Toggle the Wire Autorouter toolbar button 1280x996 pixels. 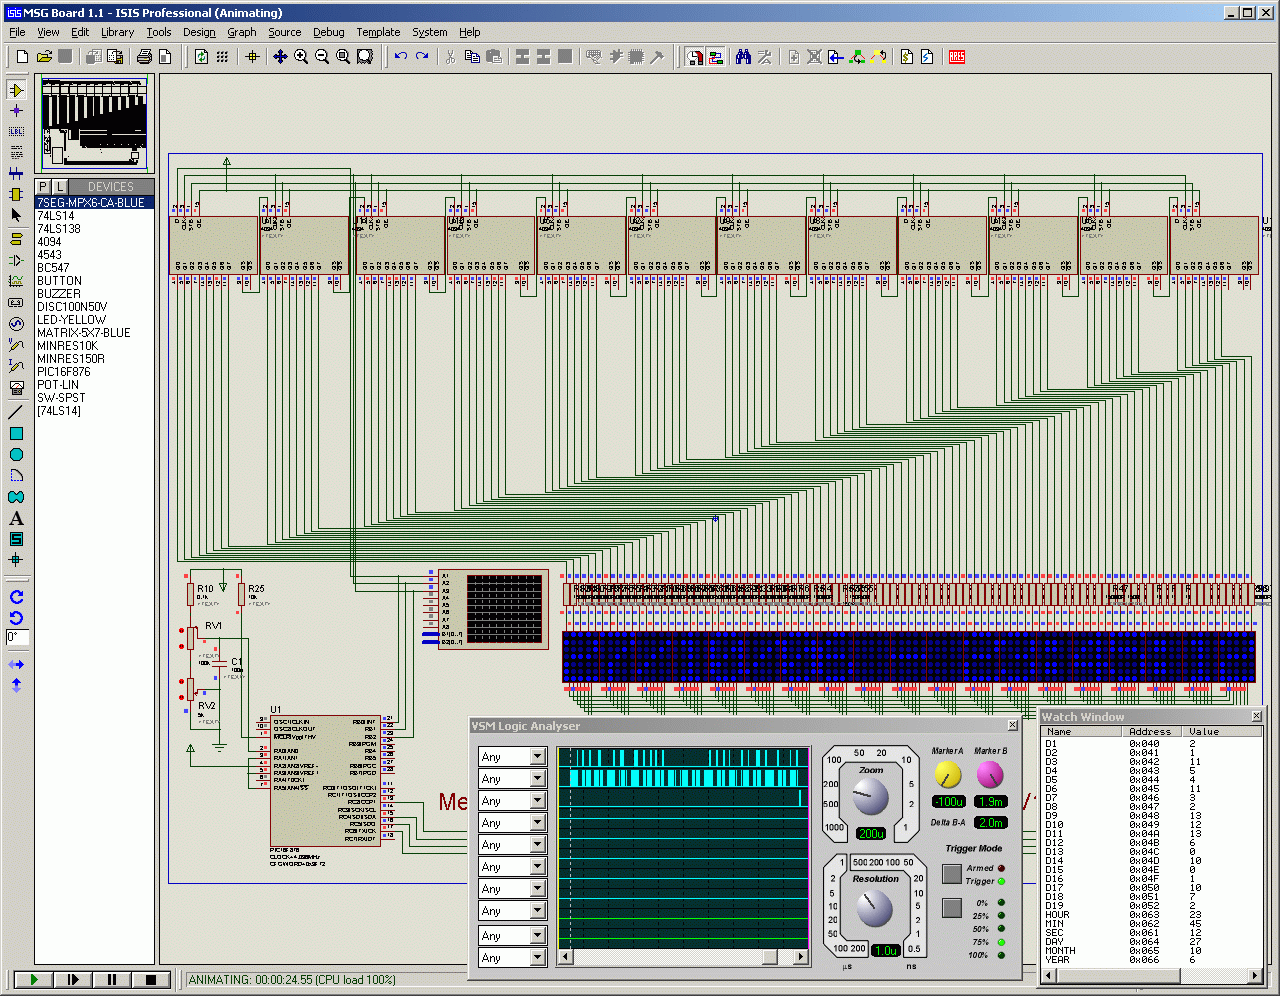716,57
